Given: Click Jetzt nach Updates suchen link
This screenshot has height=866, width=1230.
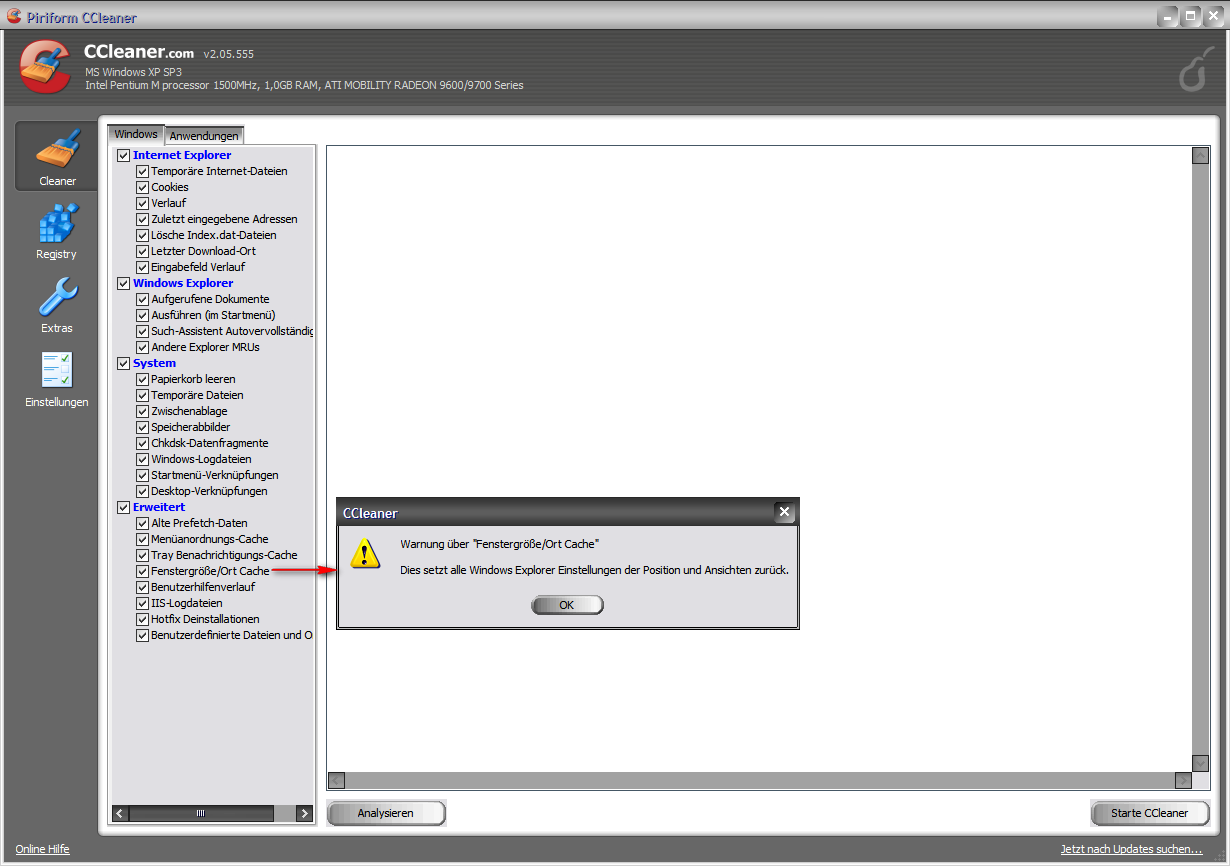Looking at the screenshot, I should coord(1131,849).
